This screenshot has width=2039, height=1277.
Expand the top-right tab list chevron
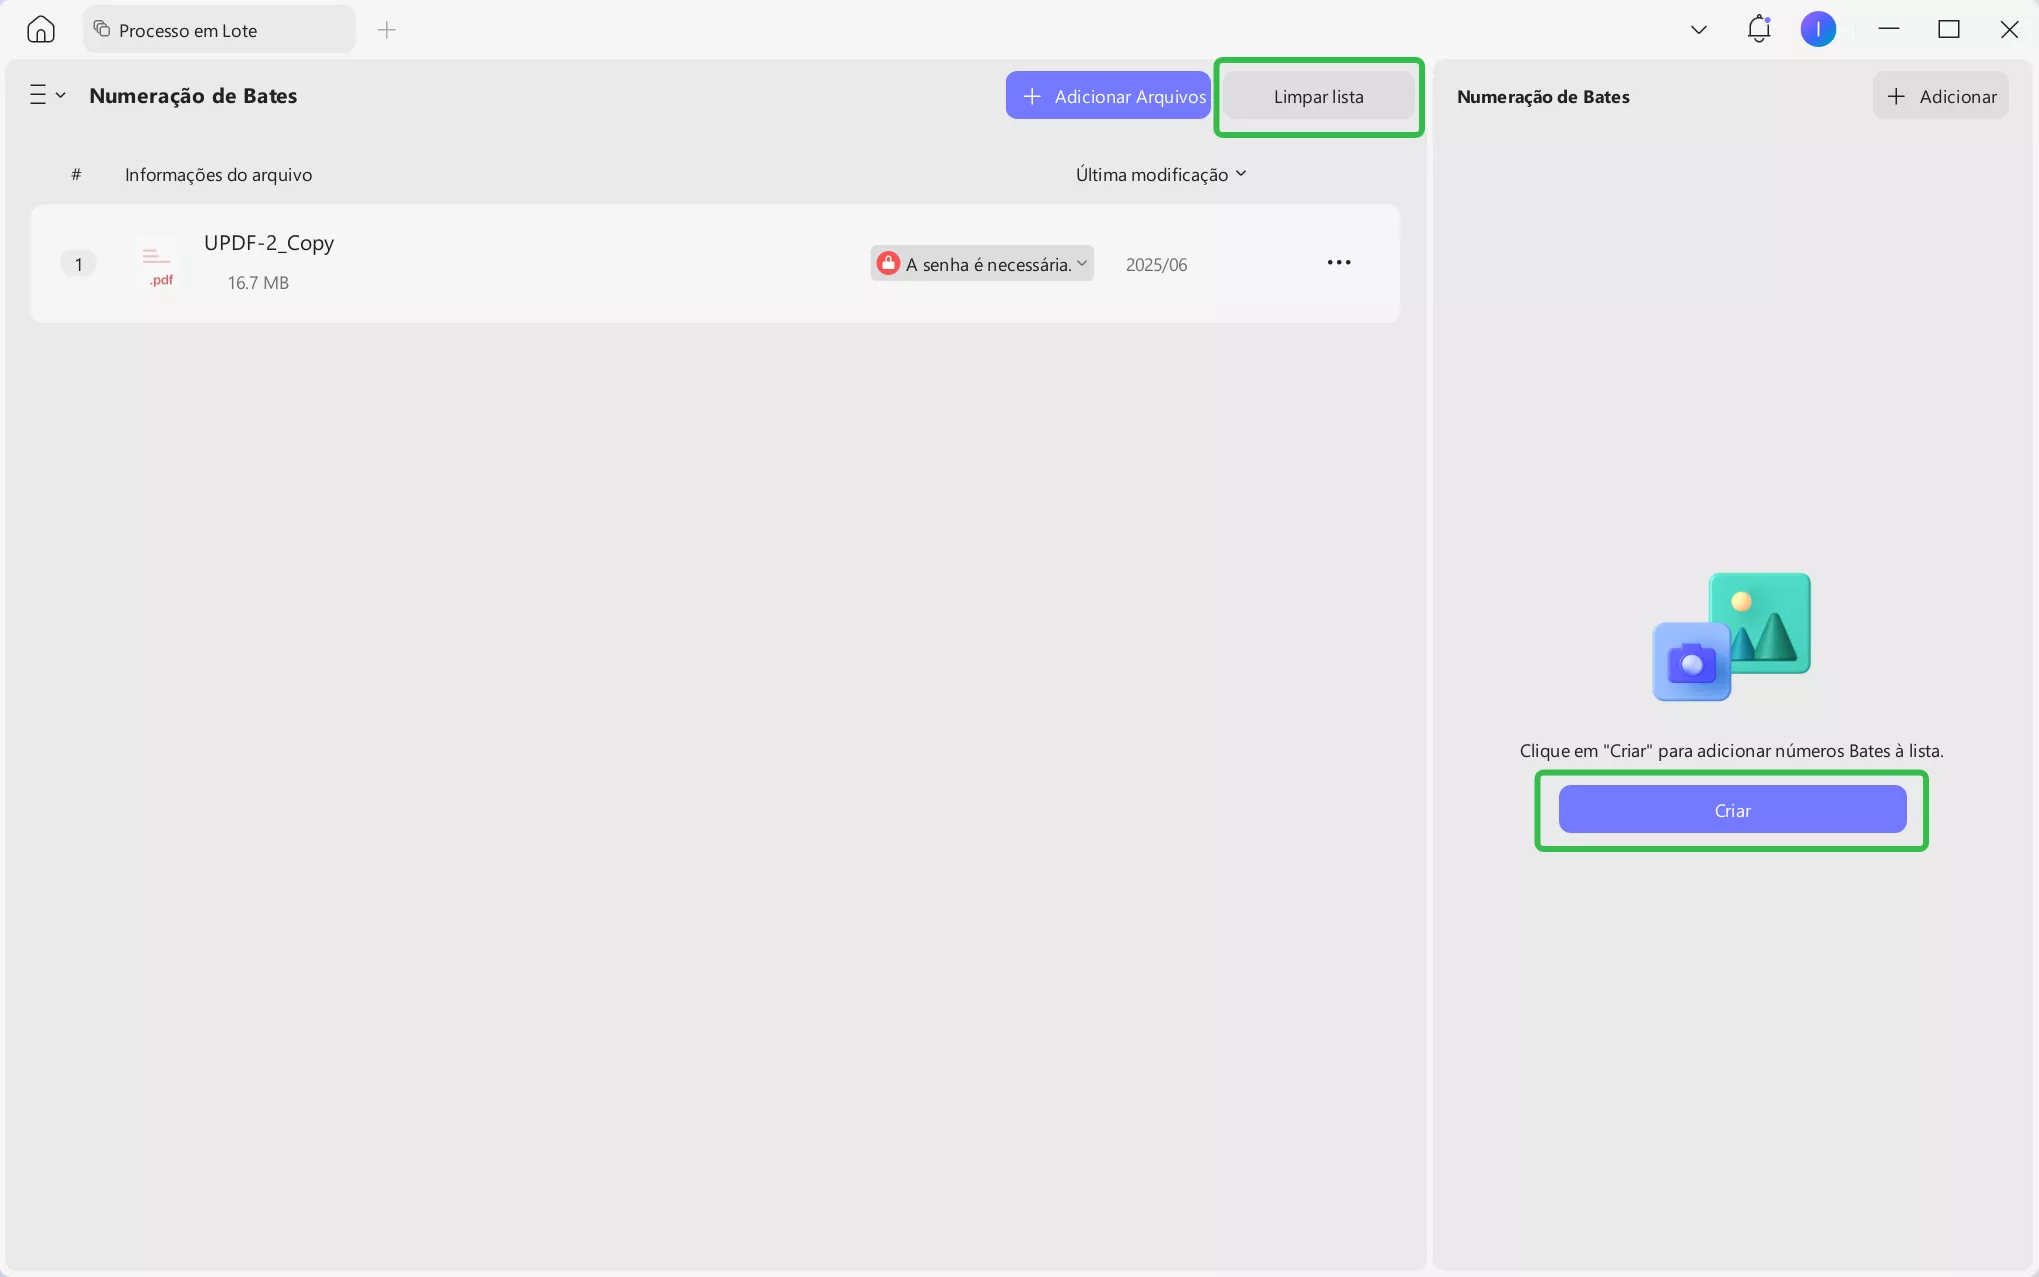coord(1698,30)
